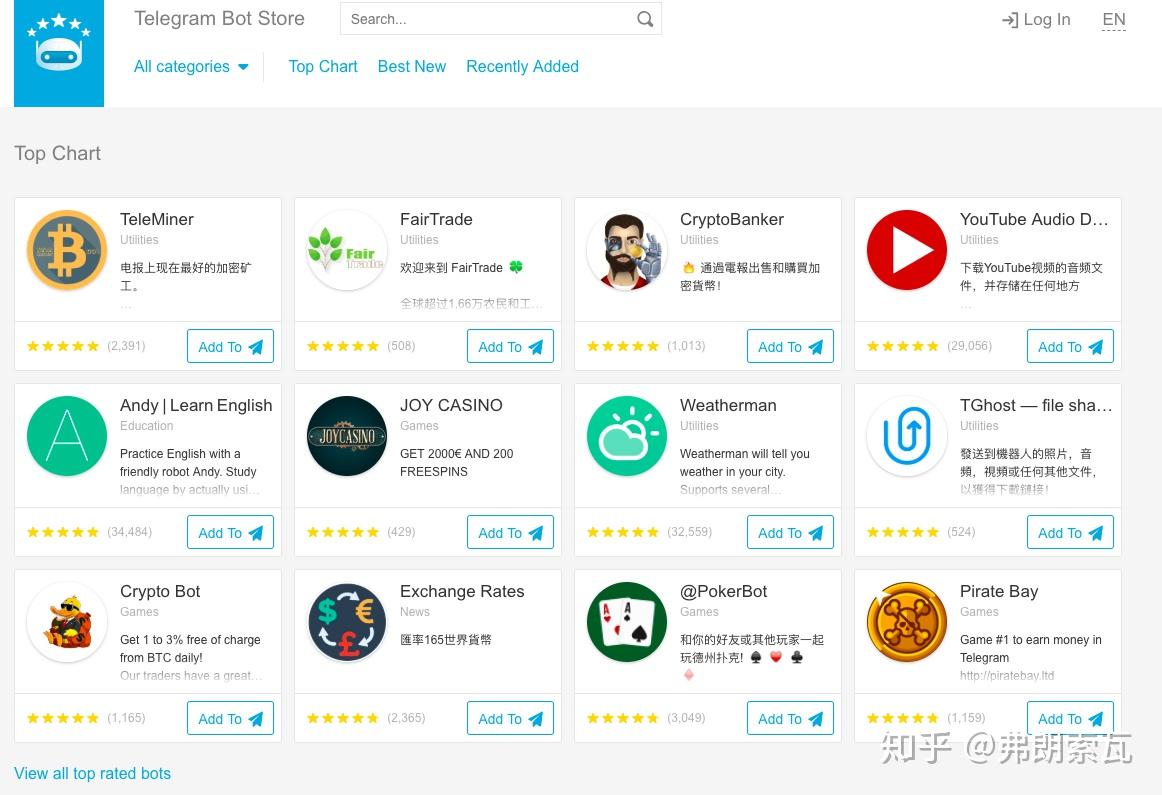
Task: Open the EN language selector
Action: coord(1114,20)
